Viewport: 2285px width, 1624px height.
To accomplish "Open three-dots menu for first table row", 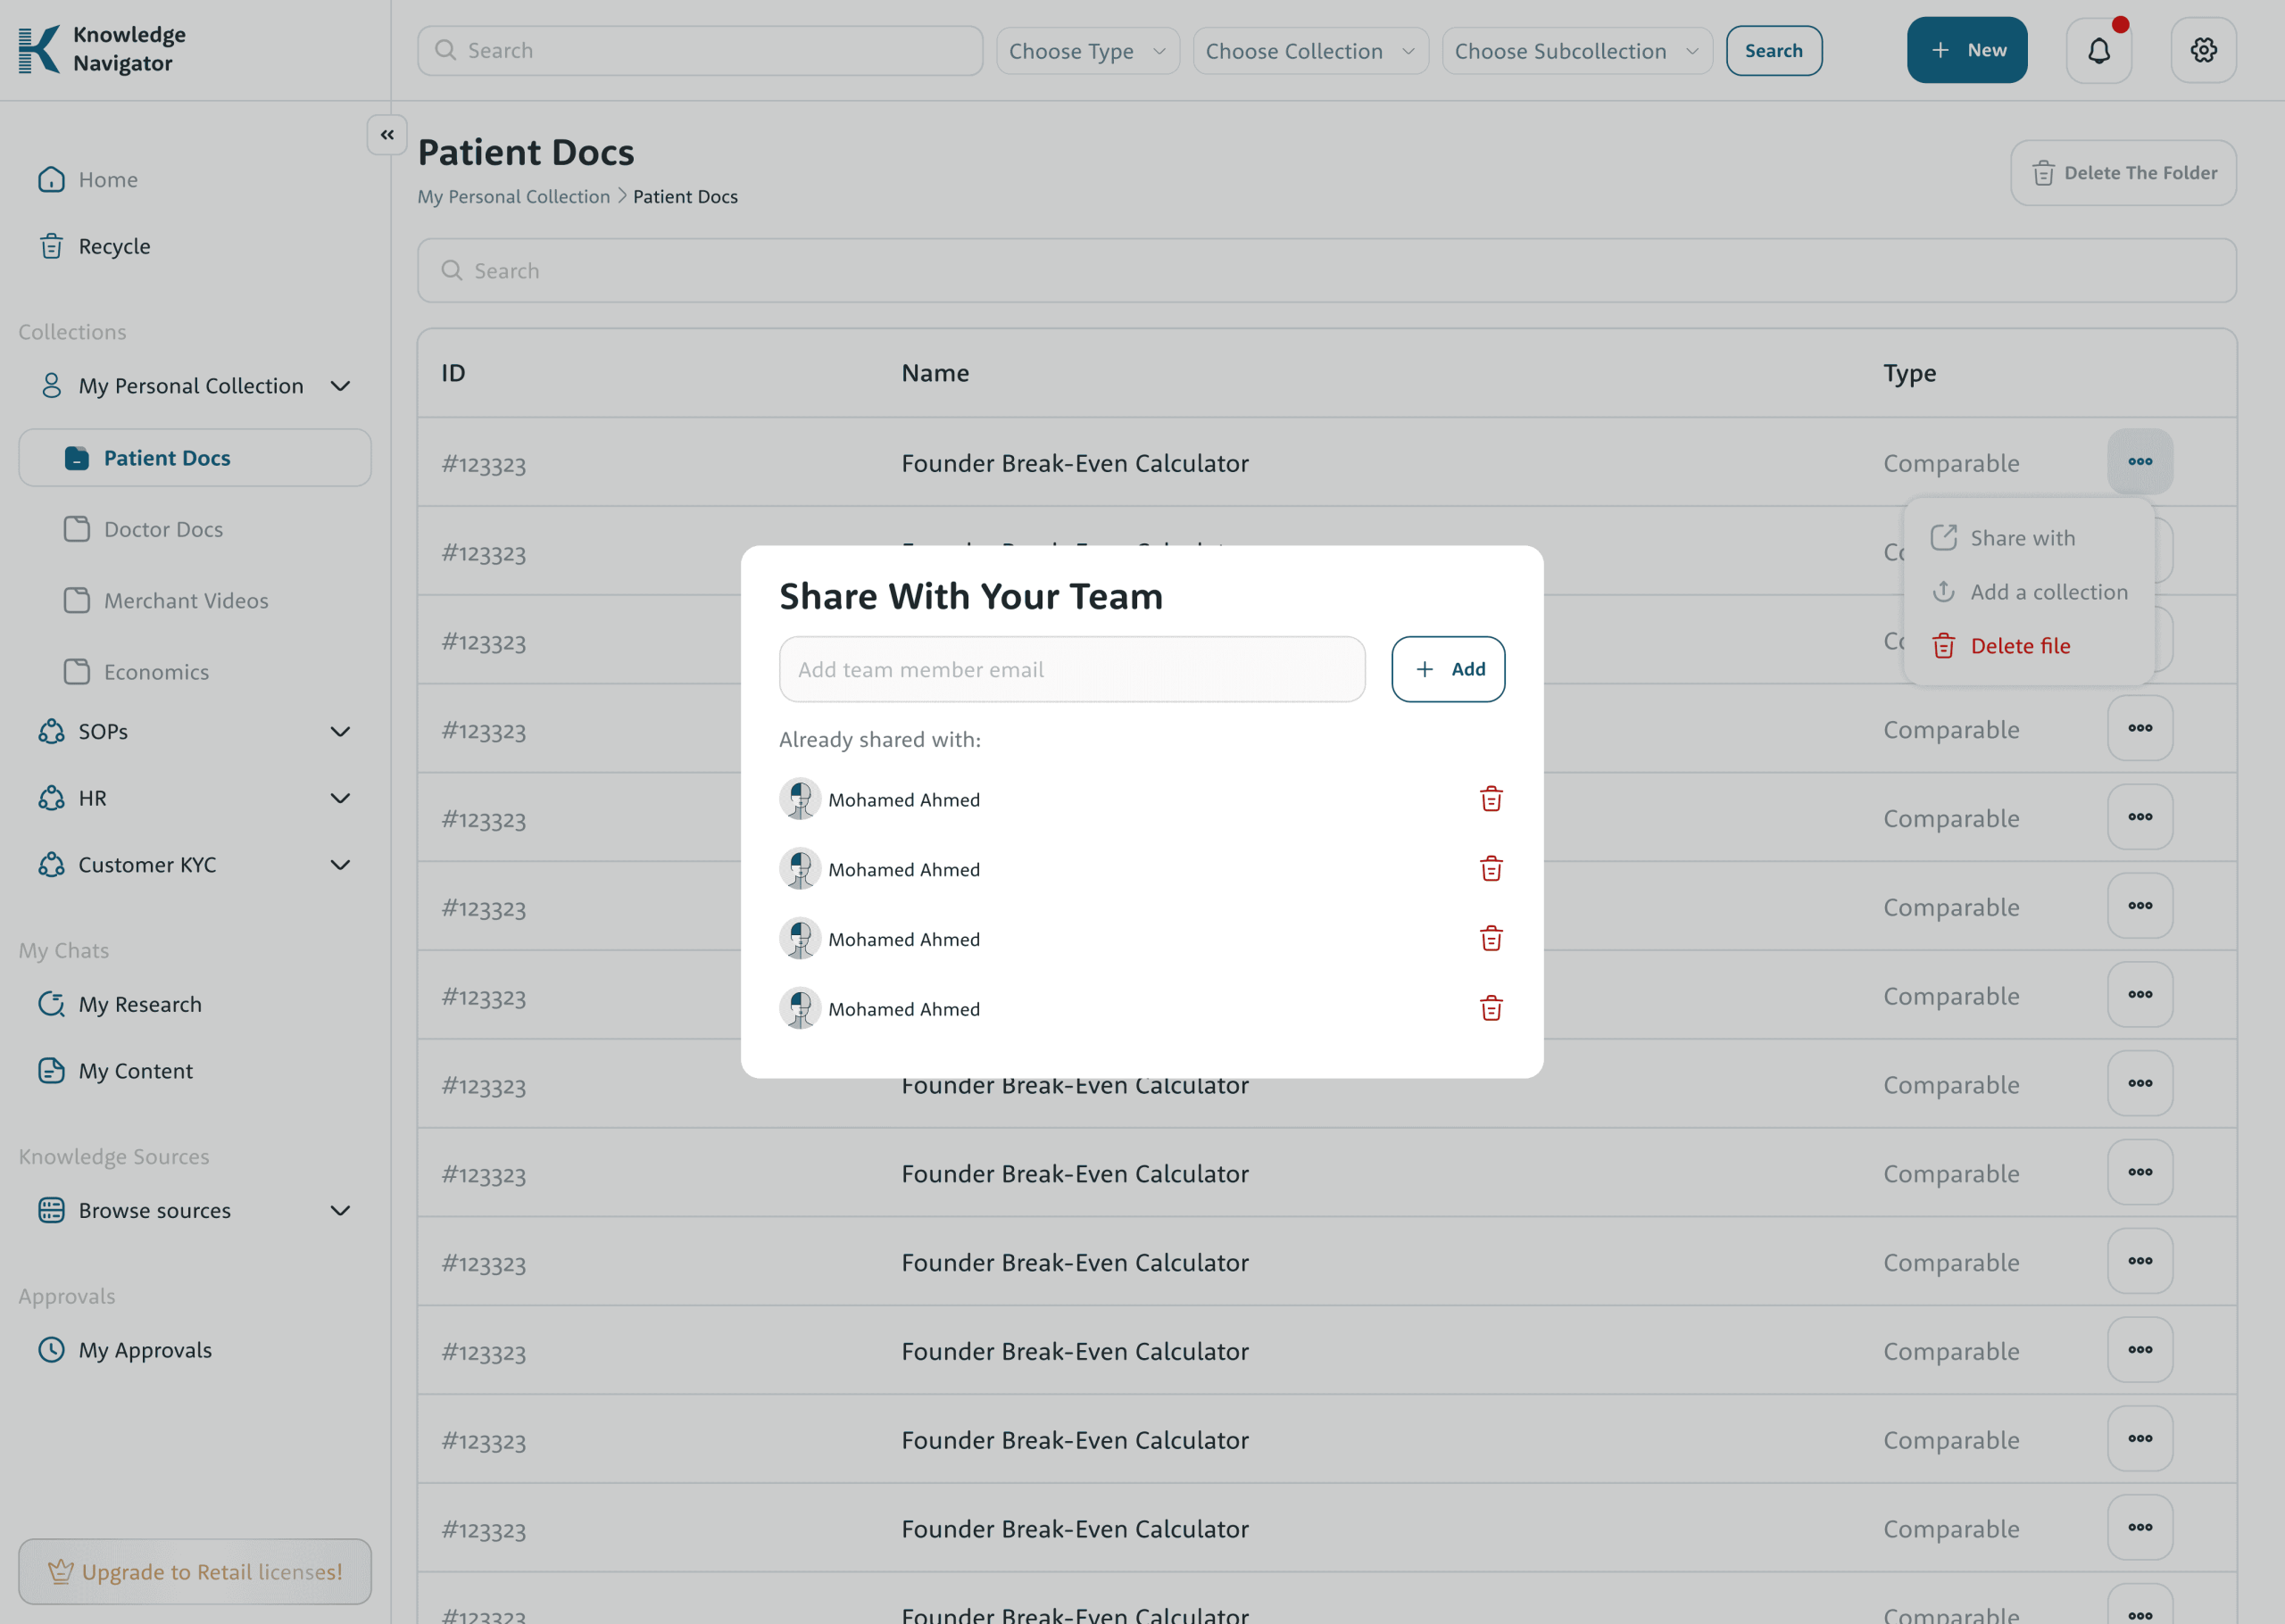I will click(x=2139, y=462).
